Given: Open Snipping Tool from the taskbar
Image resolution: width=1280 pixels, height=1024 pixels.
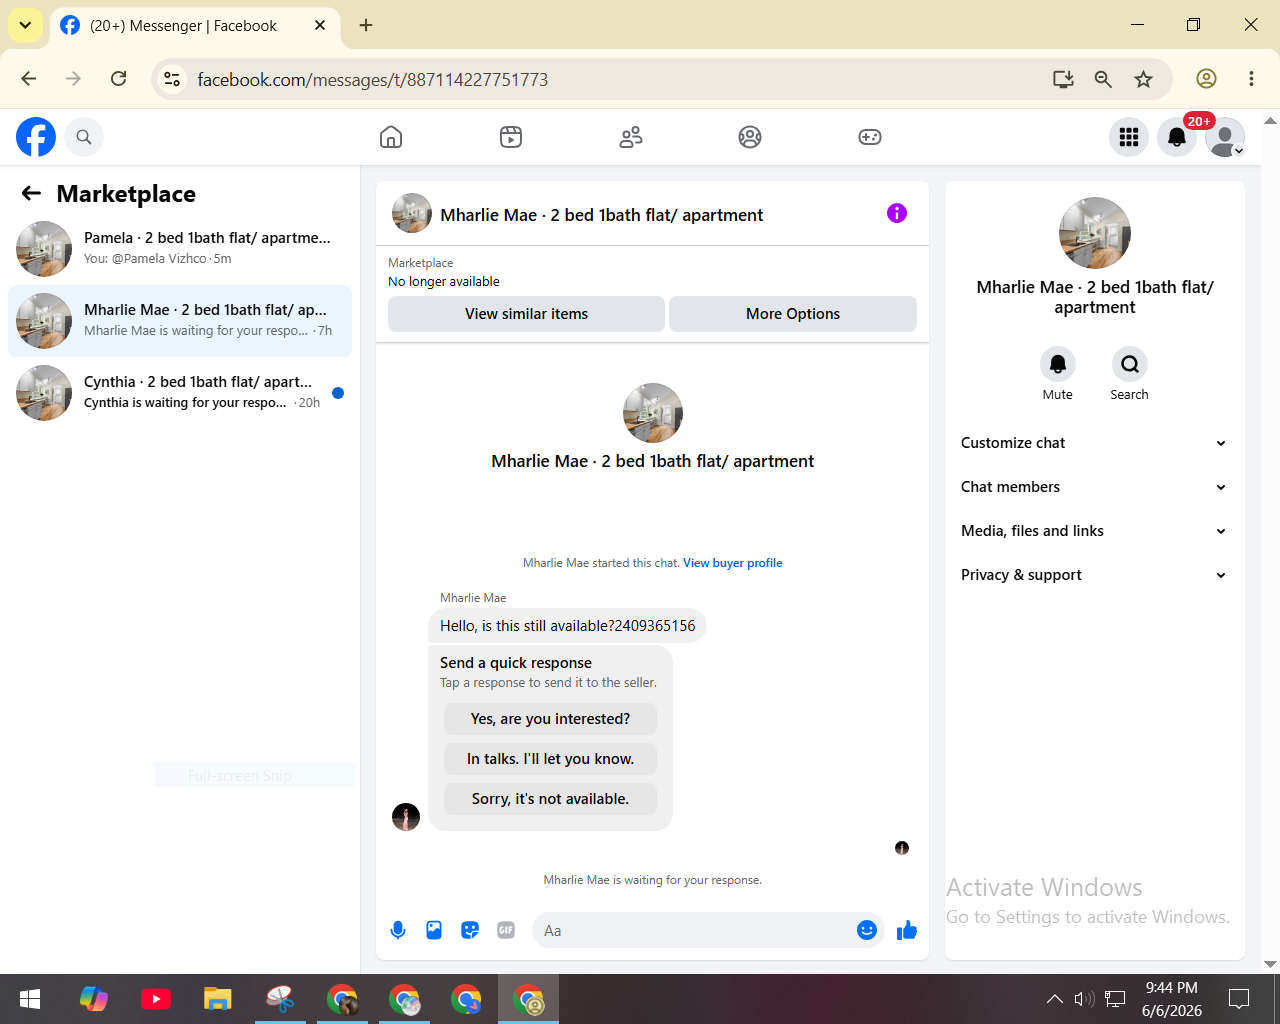Looking at the screenshot, I should 280,999.
